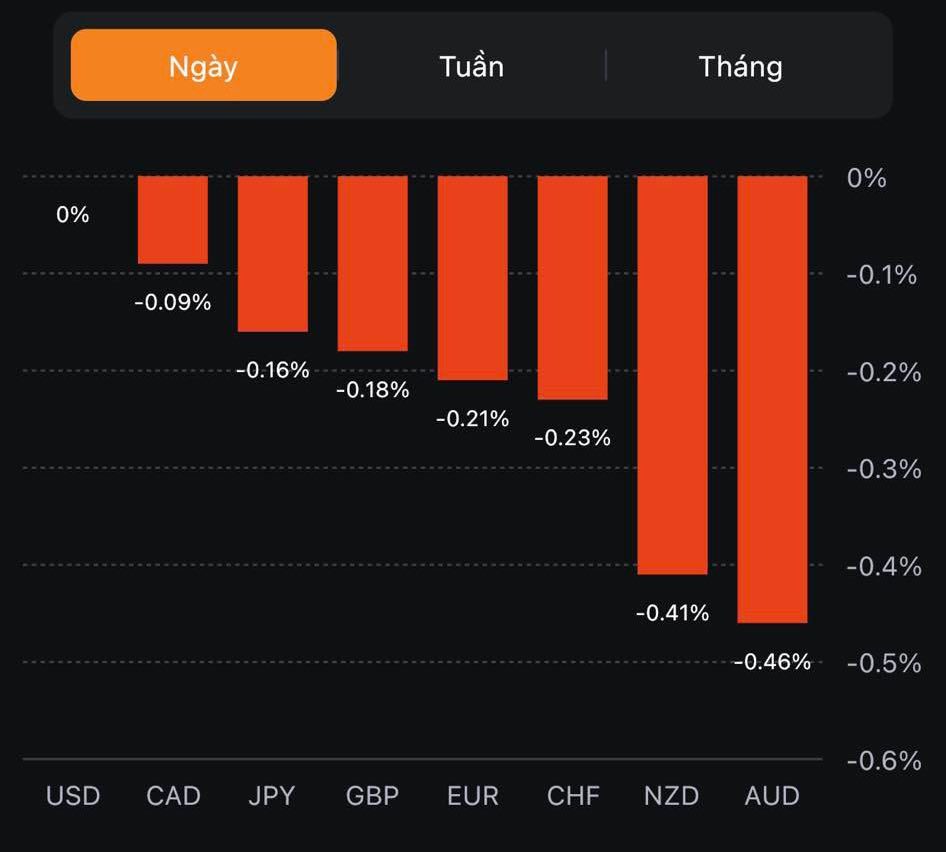The height and width of the screenshot is (852, 946).
Task: Select the NZD bar in the chart
Action: pos(672,375)
